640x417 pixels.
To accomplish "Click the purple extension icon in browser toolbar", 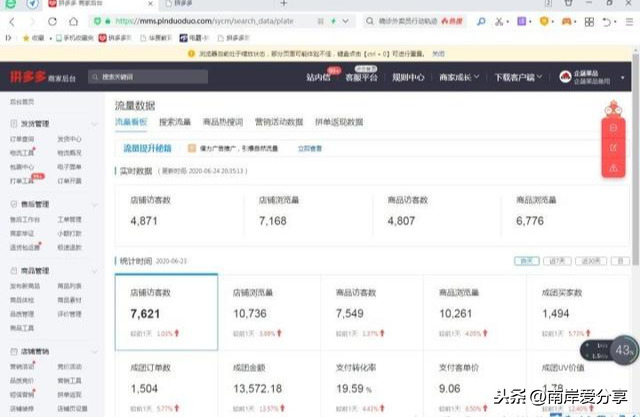I will [x=522, y=21].
